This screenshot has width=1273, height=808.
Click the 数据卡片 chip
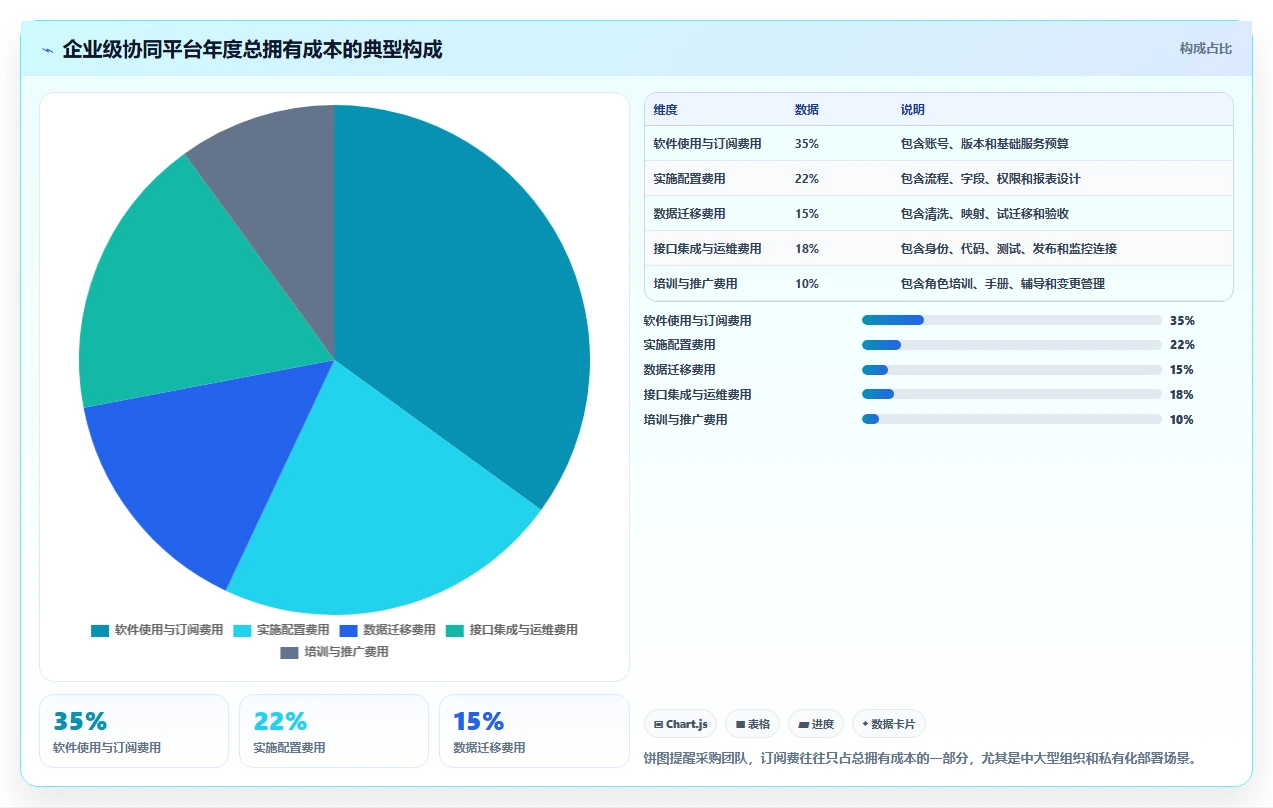(x=889, y=724)
